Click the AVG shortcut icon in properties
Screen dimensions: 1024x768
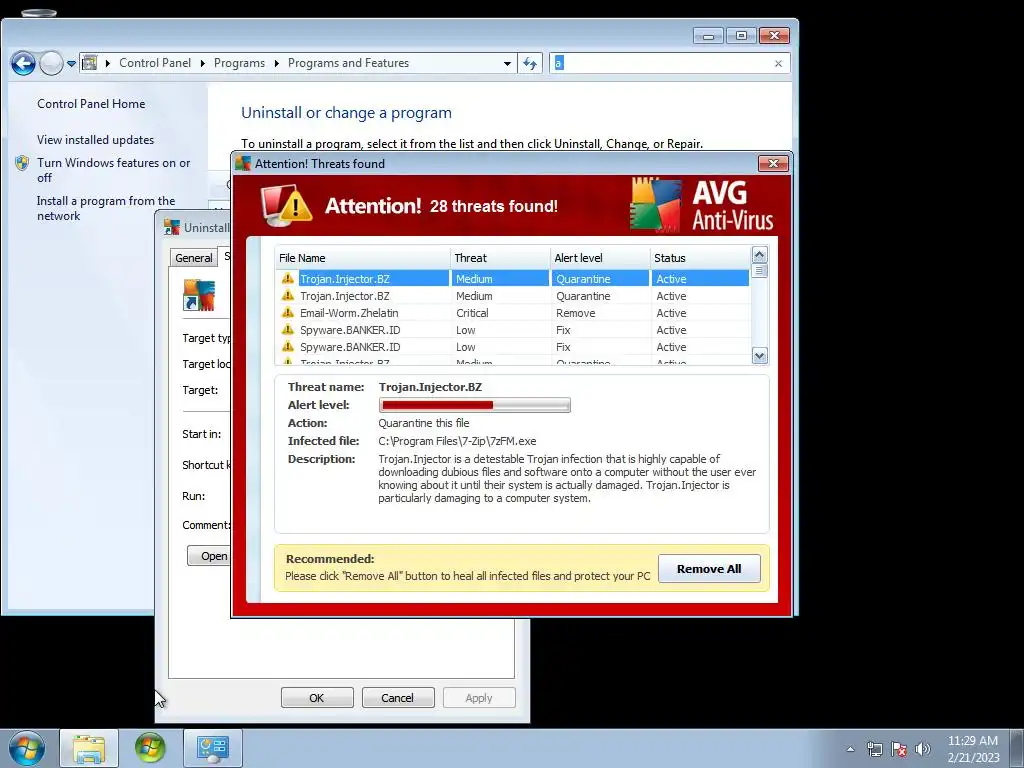click(x=199, y=295)
